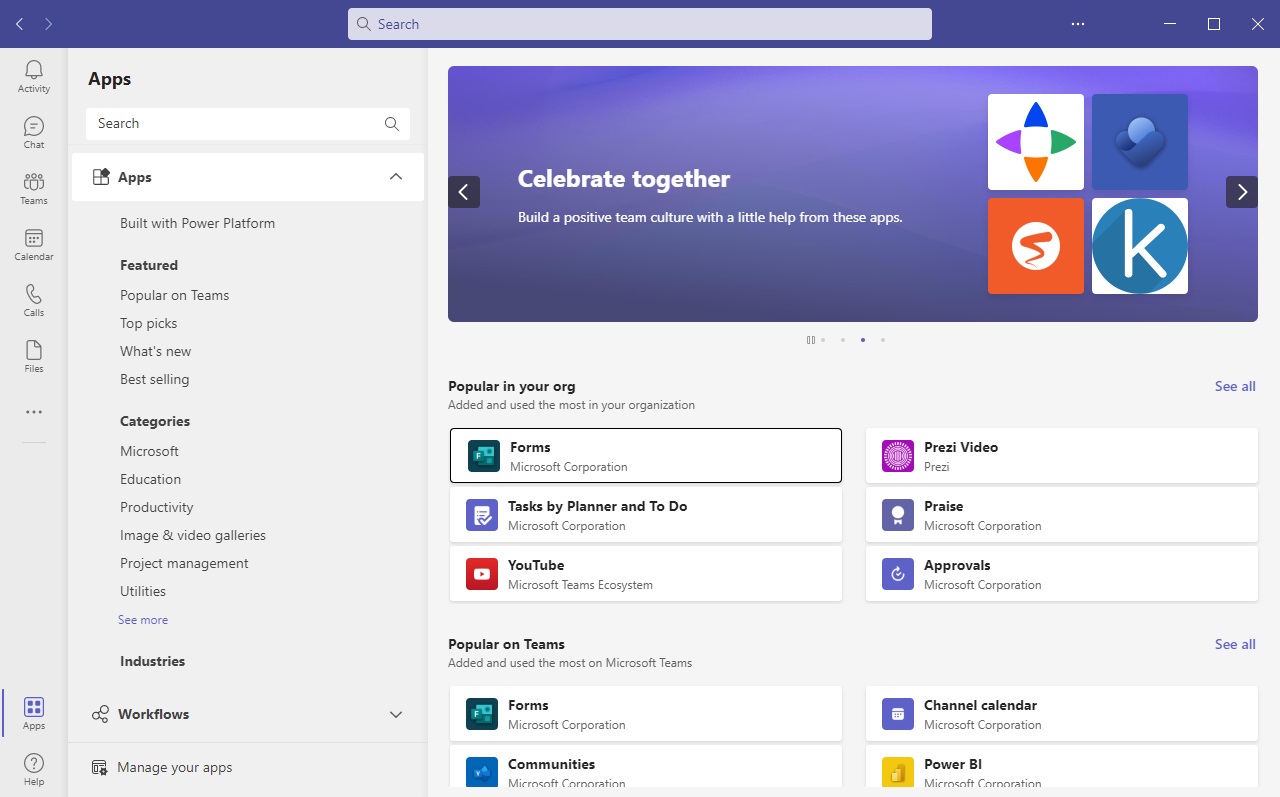
Task: Show next banner slide arrow
Action: [x=1242, y=192]
